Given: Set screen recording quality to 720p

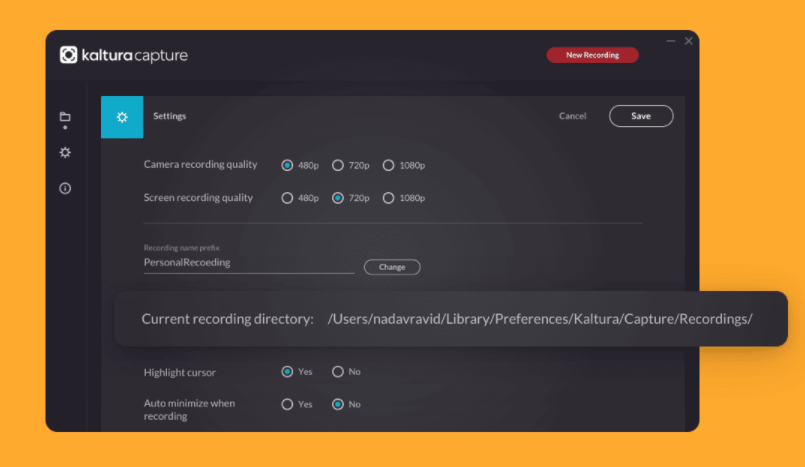Looking at the screenshot, I should coord(338,198).
